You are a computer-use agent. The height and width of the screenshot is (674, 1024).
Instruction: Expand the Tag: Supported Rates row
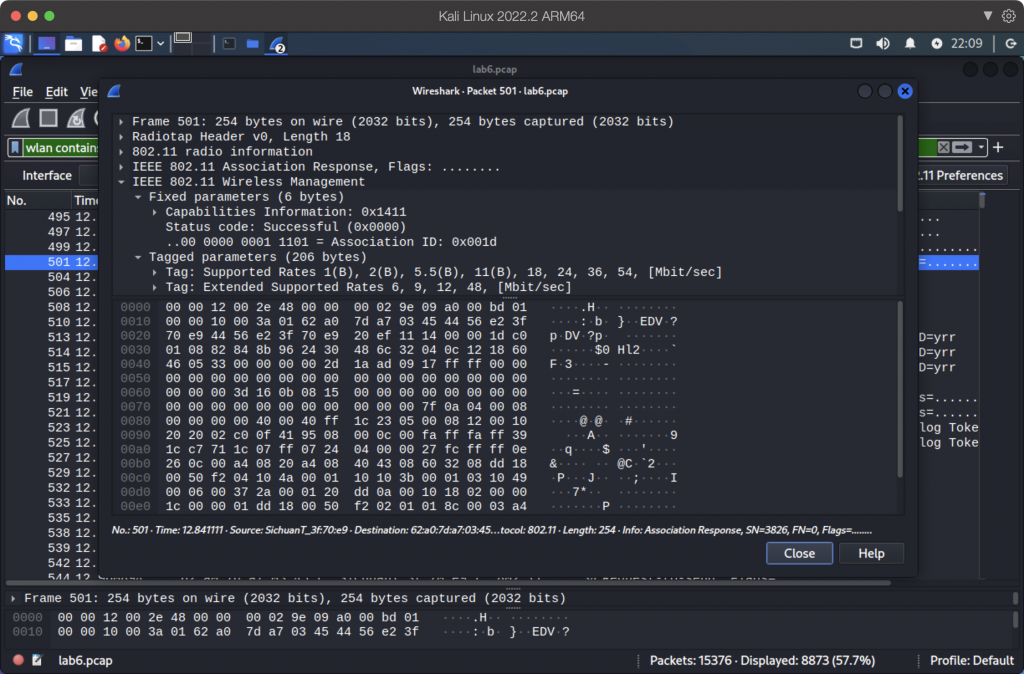click(155, 272)
